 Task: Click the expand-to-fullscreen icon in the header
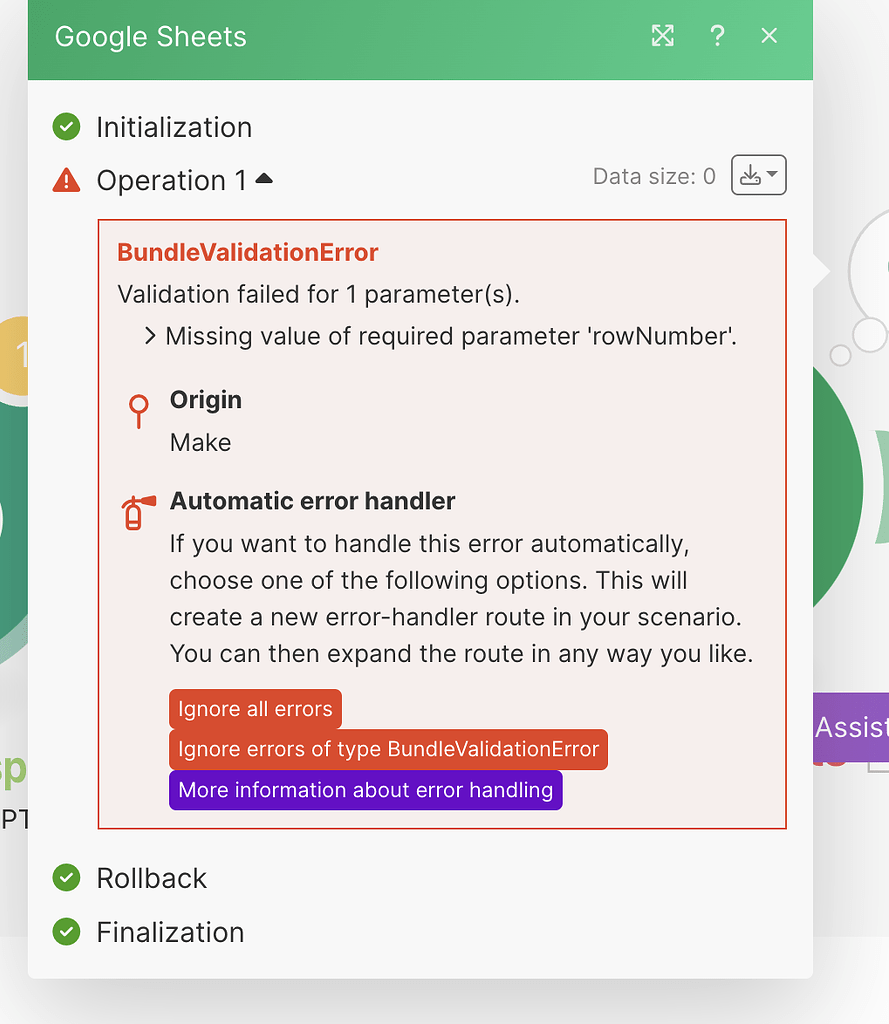click(662, 36)
